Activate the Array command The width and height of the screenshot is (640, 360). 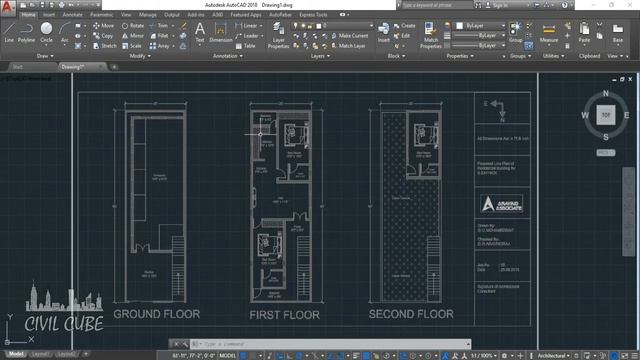coord(160,46)
